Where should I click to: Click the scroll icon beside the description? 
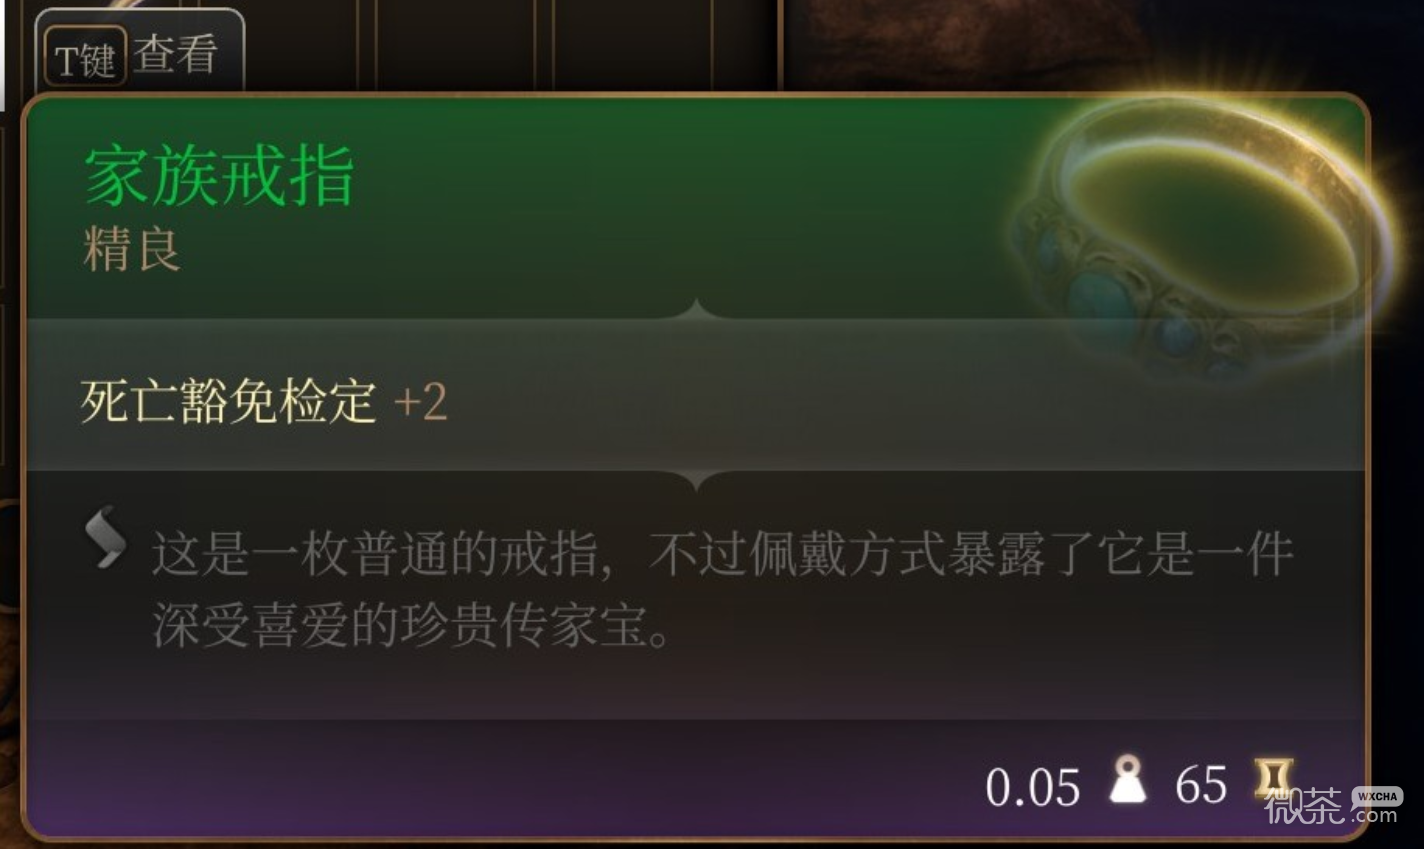[105, 537]
